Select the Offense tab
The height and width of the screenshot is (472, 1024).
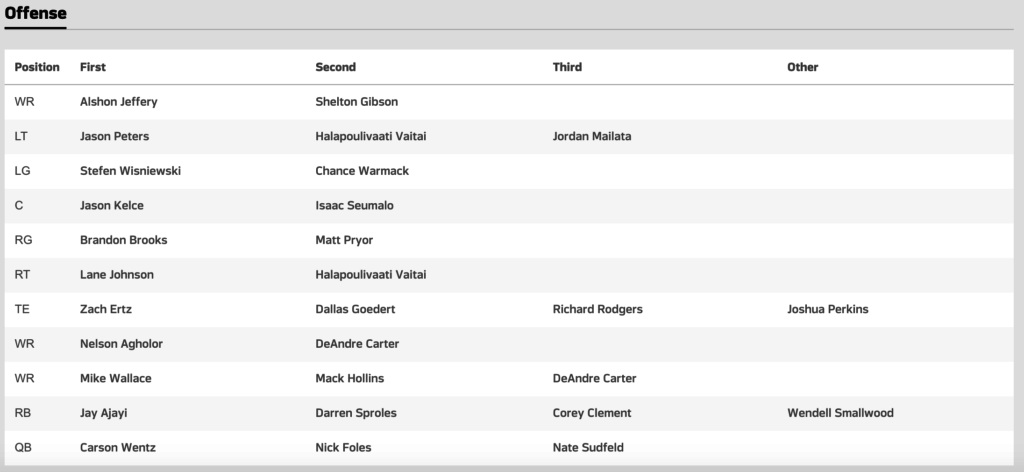click(35, 13)
